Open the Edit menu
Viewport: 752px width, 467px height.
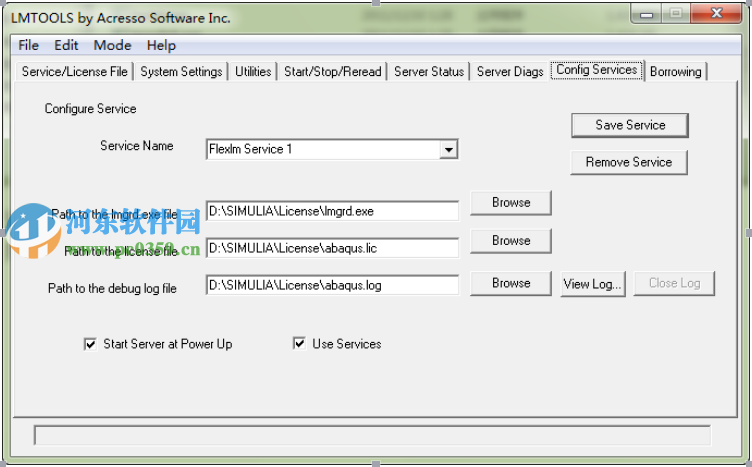[x=66, y=46]
